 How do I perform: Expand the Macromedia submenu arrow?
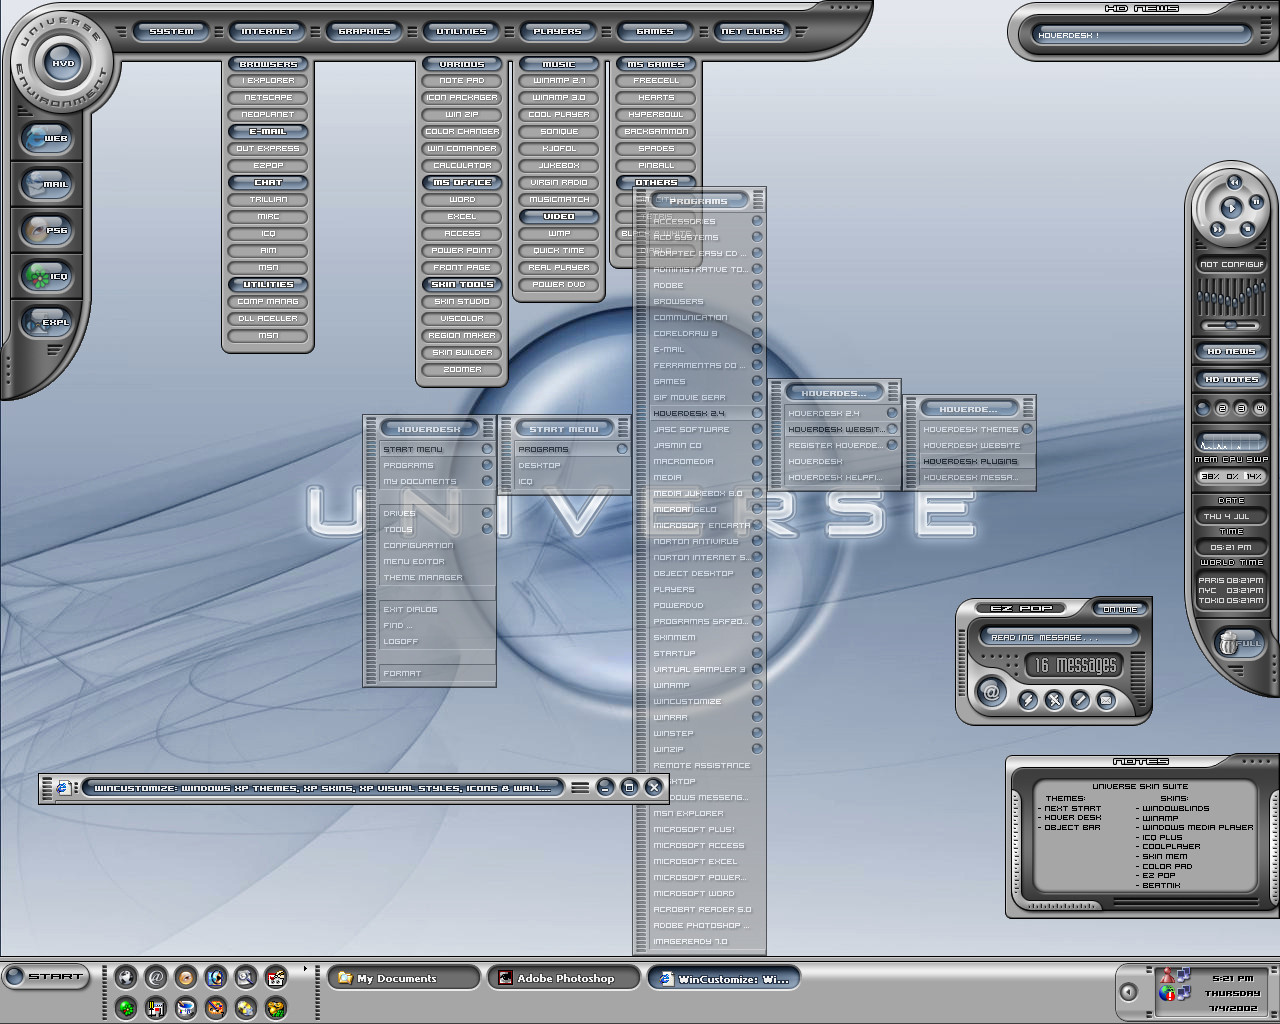pos(757,461)
